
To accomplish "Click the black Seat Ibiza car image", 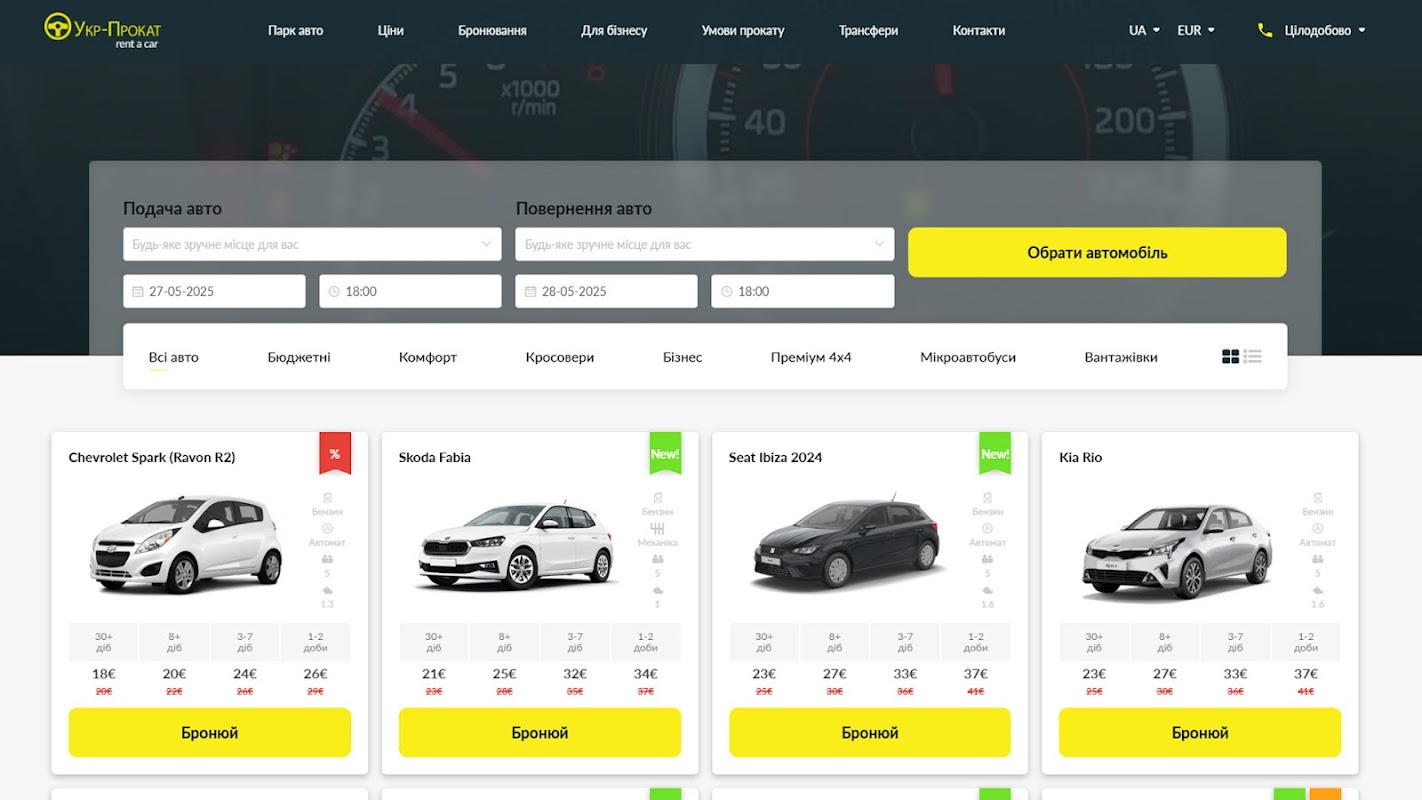I will 848,545.
